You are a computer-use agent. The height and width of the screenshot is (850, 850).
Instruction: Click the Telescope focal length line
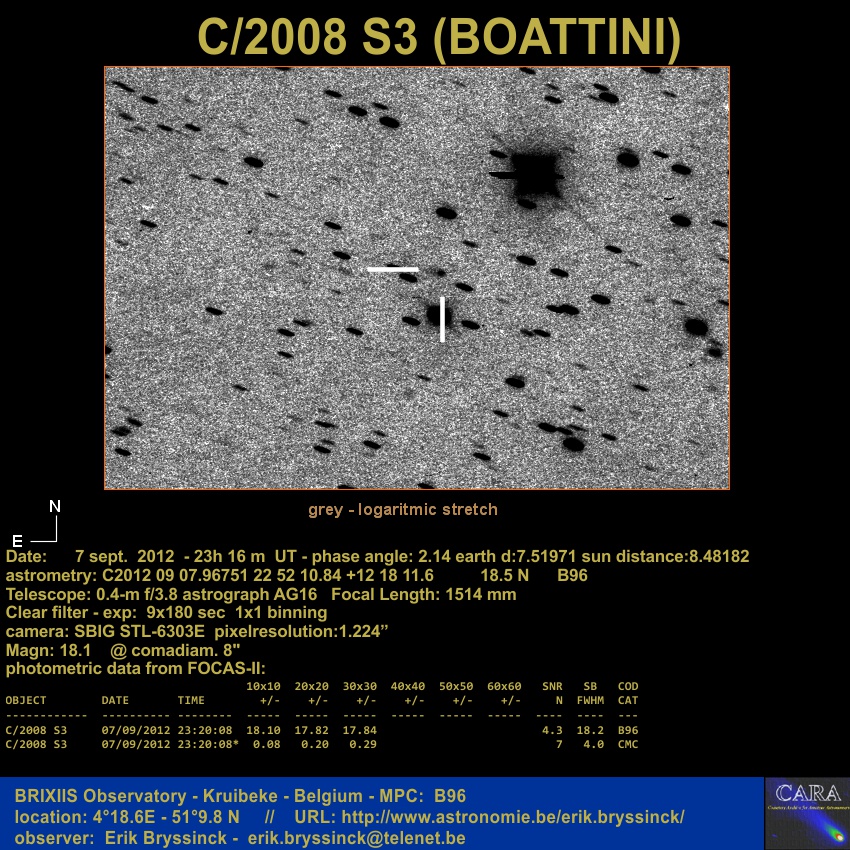(260, 594)
